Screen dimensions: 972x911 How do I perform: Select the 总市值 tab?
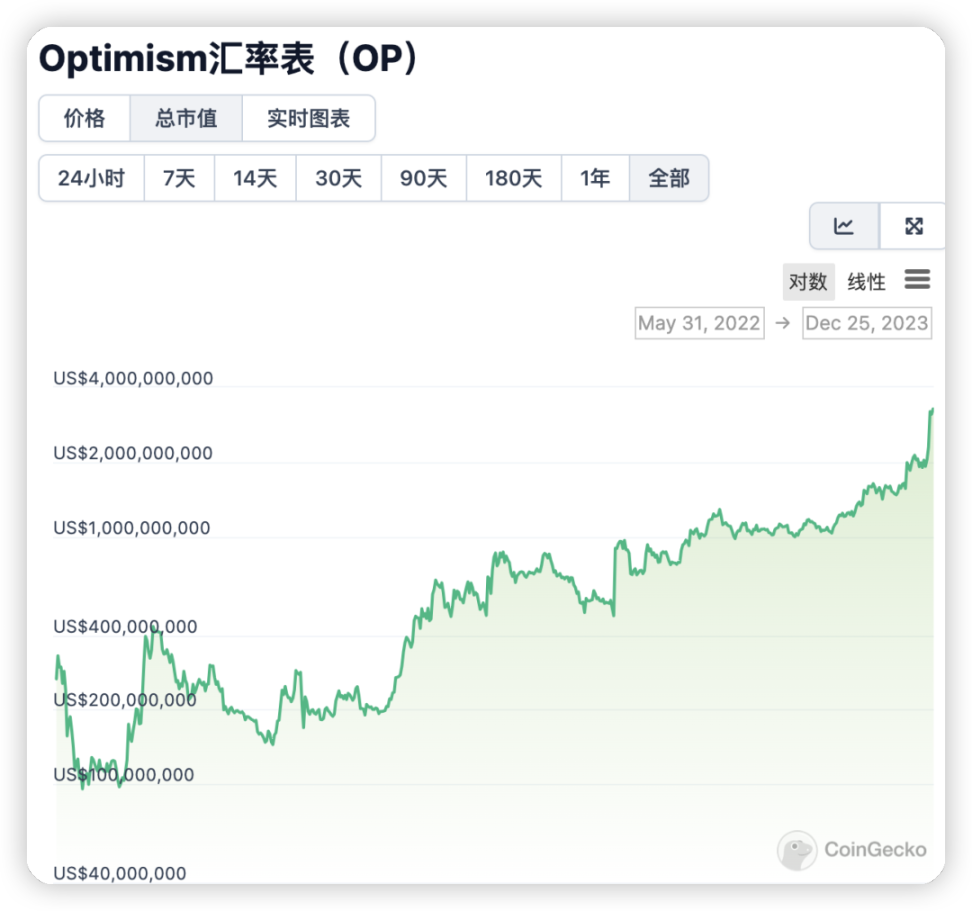pos(186,118)
